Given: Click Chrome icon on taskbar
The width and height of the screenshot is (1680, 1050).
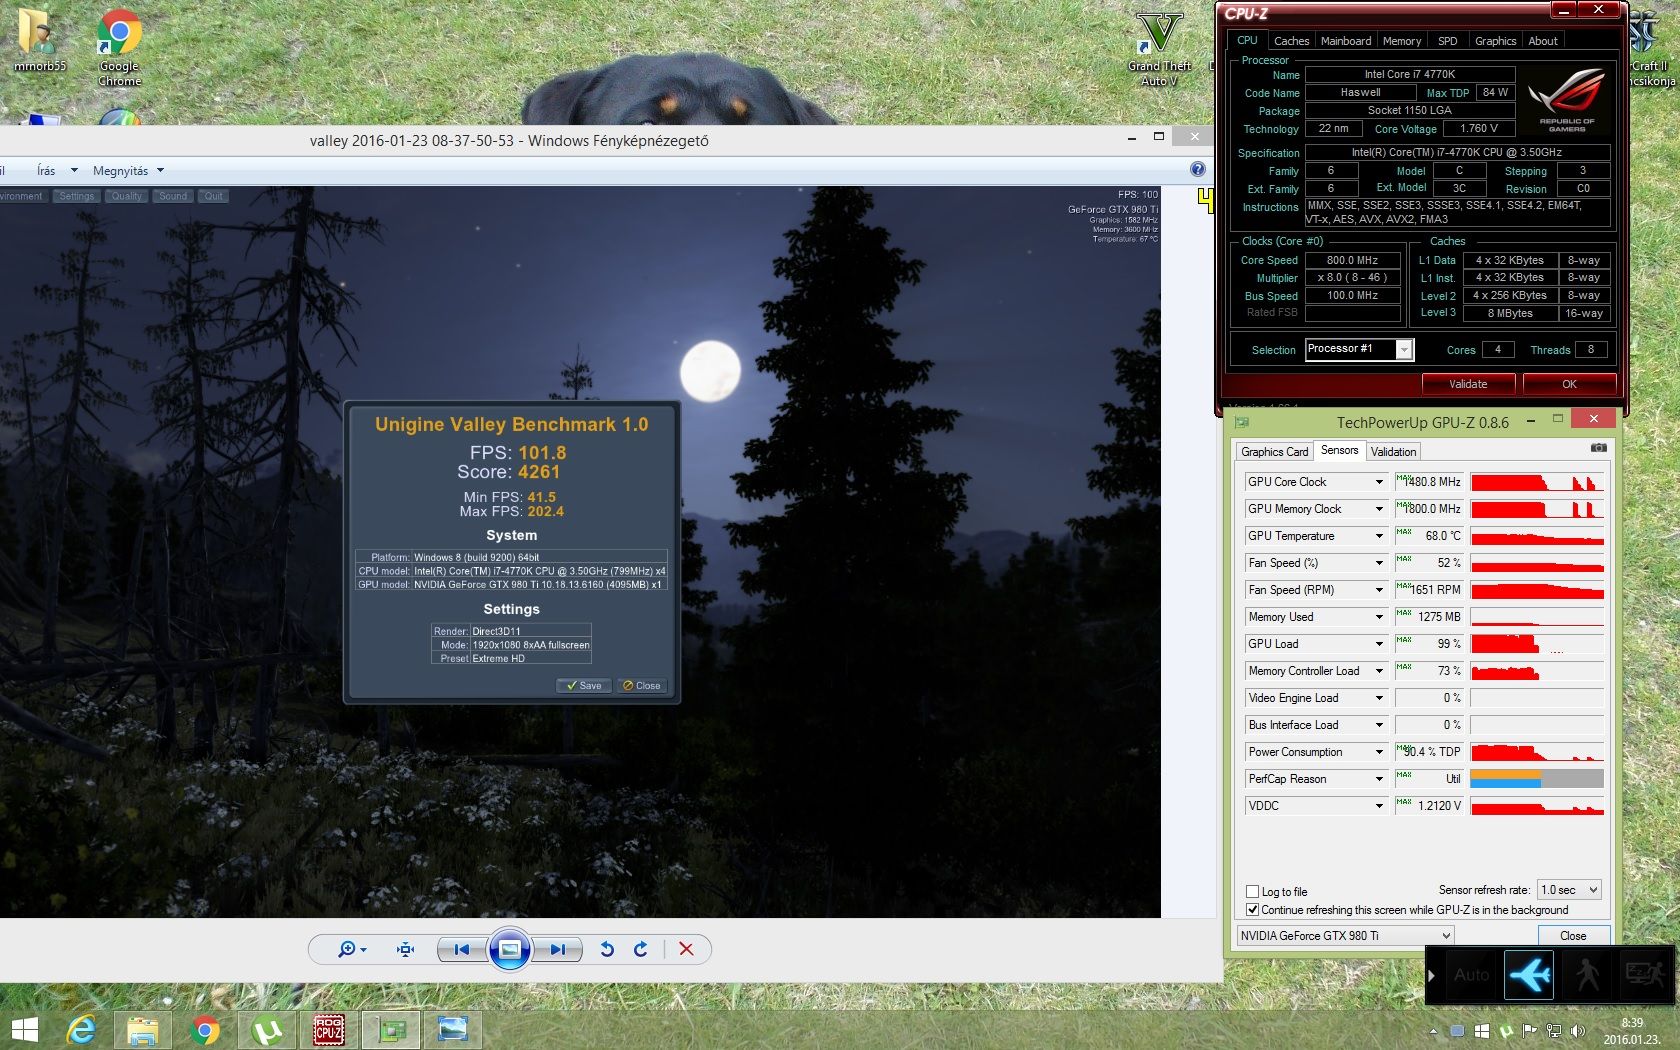Looking at the screenshot, I should 205,1030.
